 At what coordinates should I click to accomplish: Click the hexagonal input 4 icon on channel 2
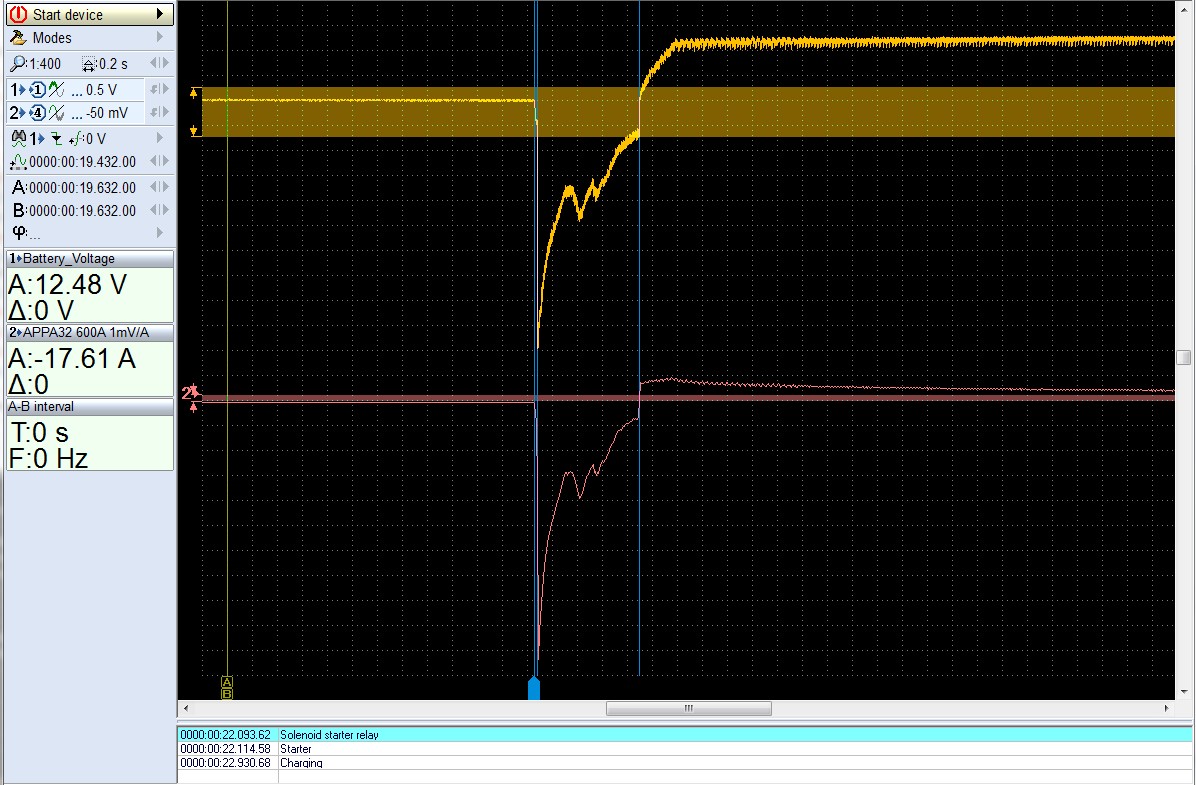coord(40,113)
